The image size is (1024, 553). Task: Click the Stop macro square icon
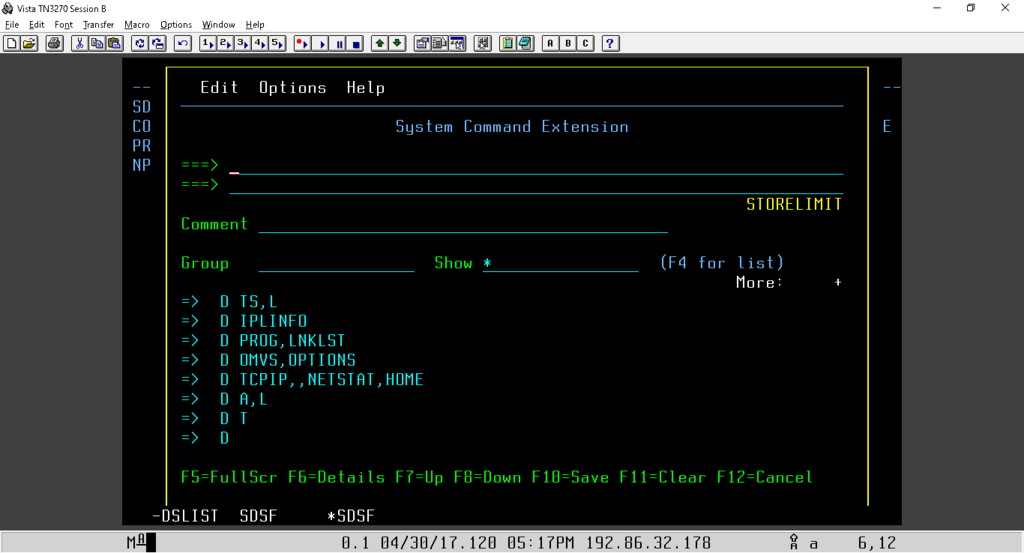coord(356,44)
